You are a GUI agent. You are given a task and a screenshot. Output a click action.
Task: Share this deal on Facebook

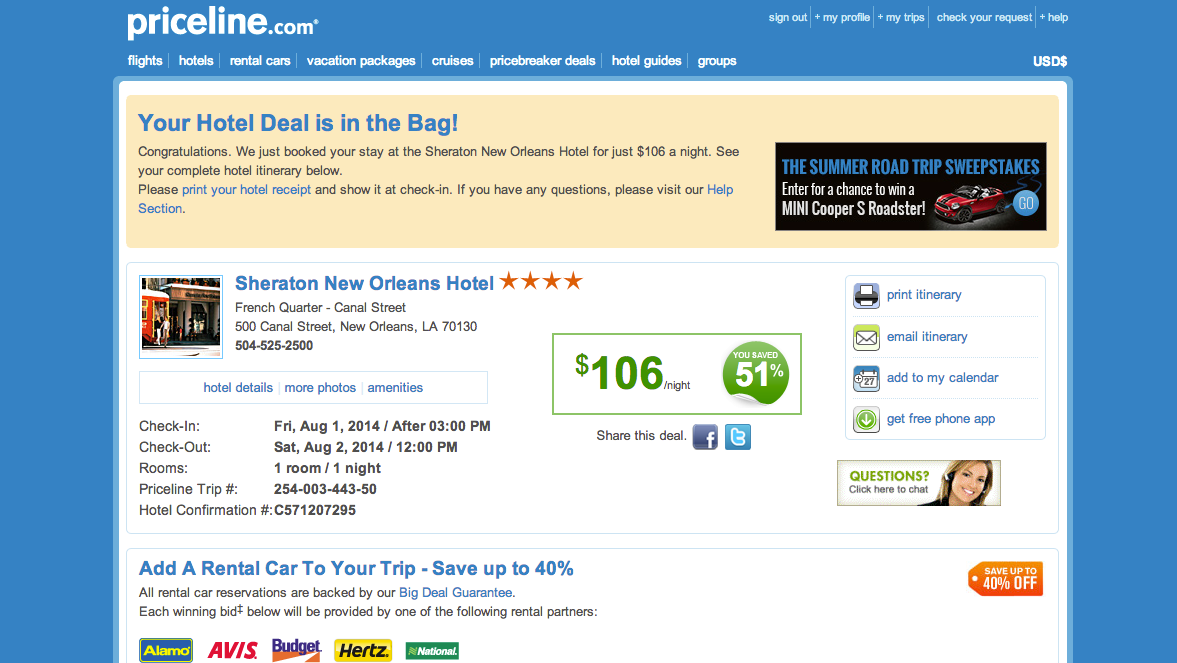tap(705, 436)
